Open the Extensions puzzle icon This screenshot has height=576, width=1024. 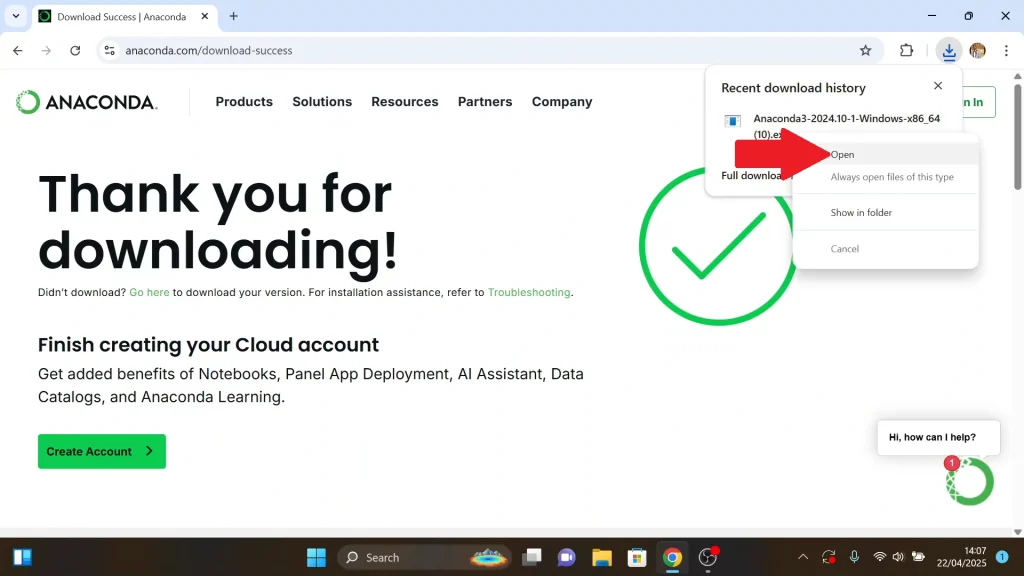click(906, 50)
